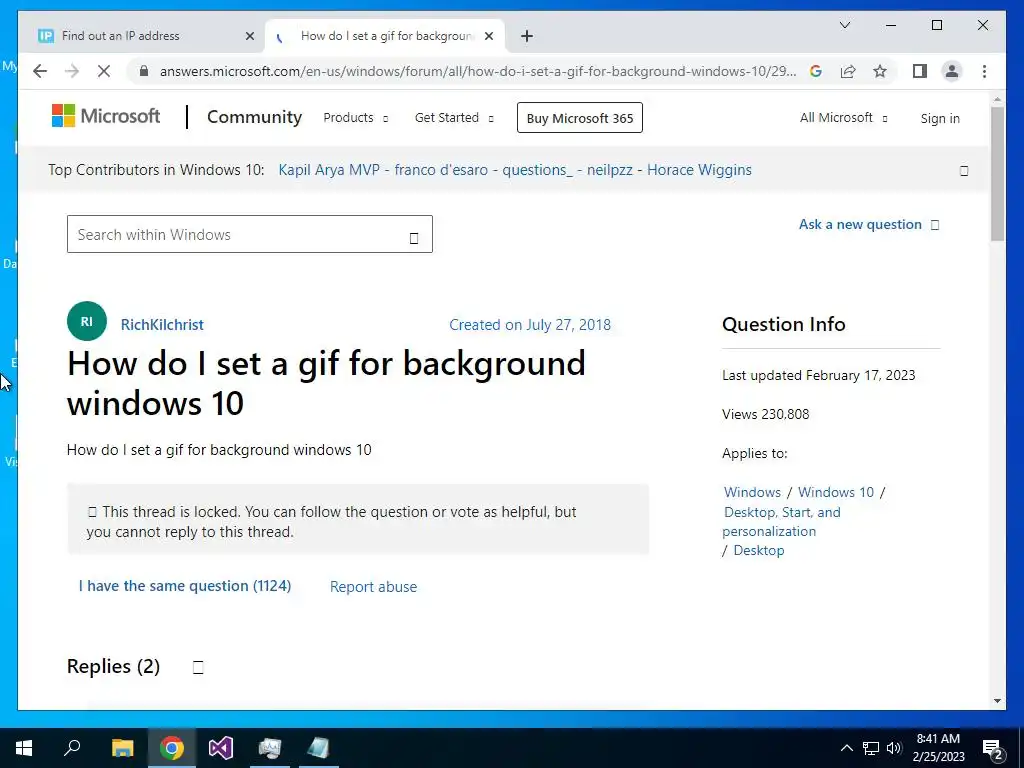Open Horace Wiggins contributor profile
Viewport: 1024px width, 768px height.
coord(699,170)
